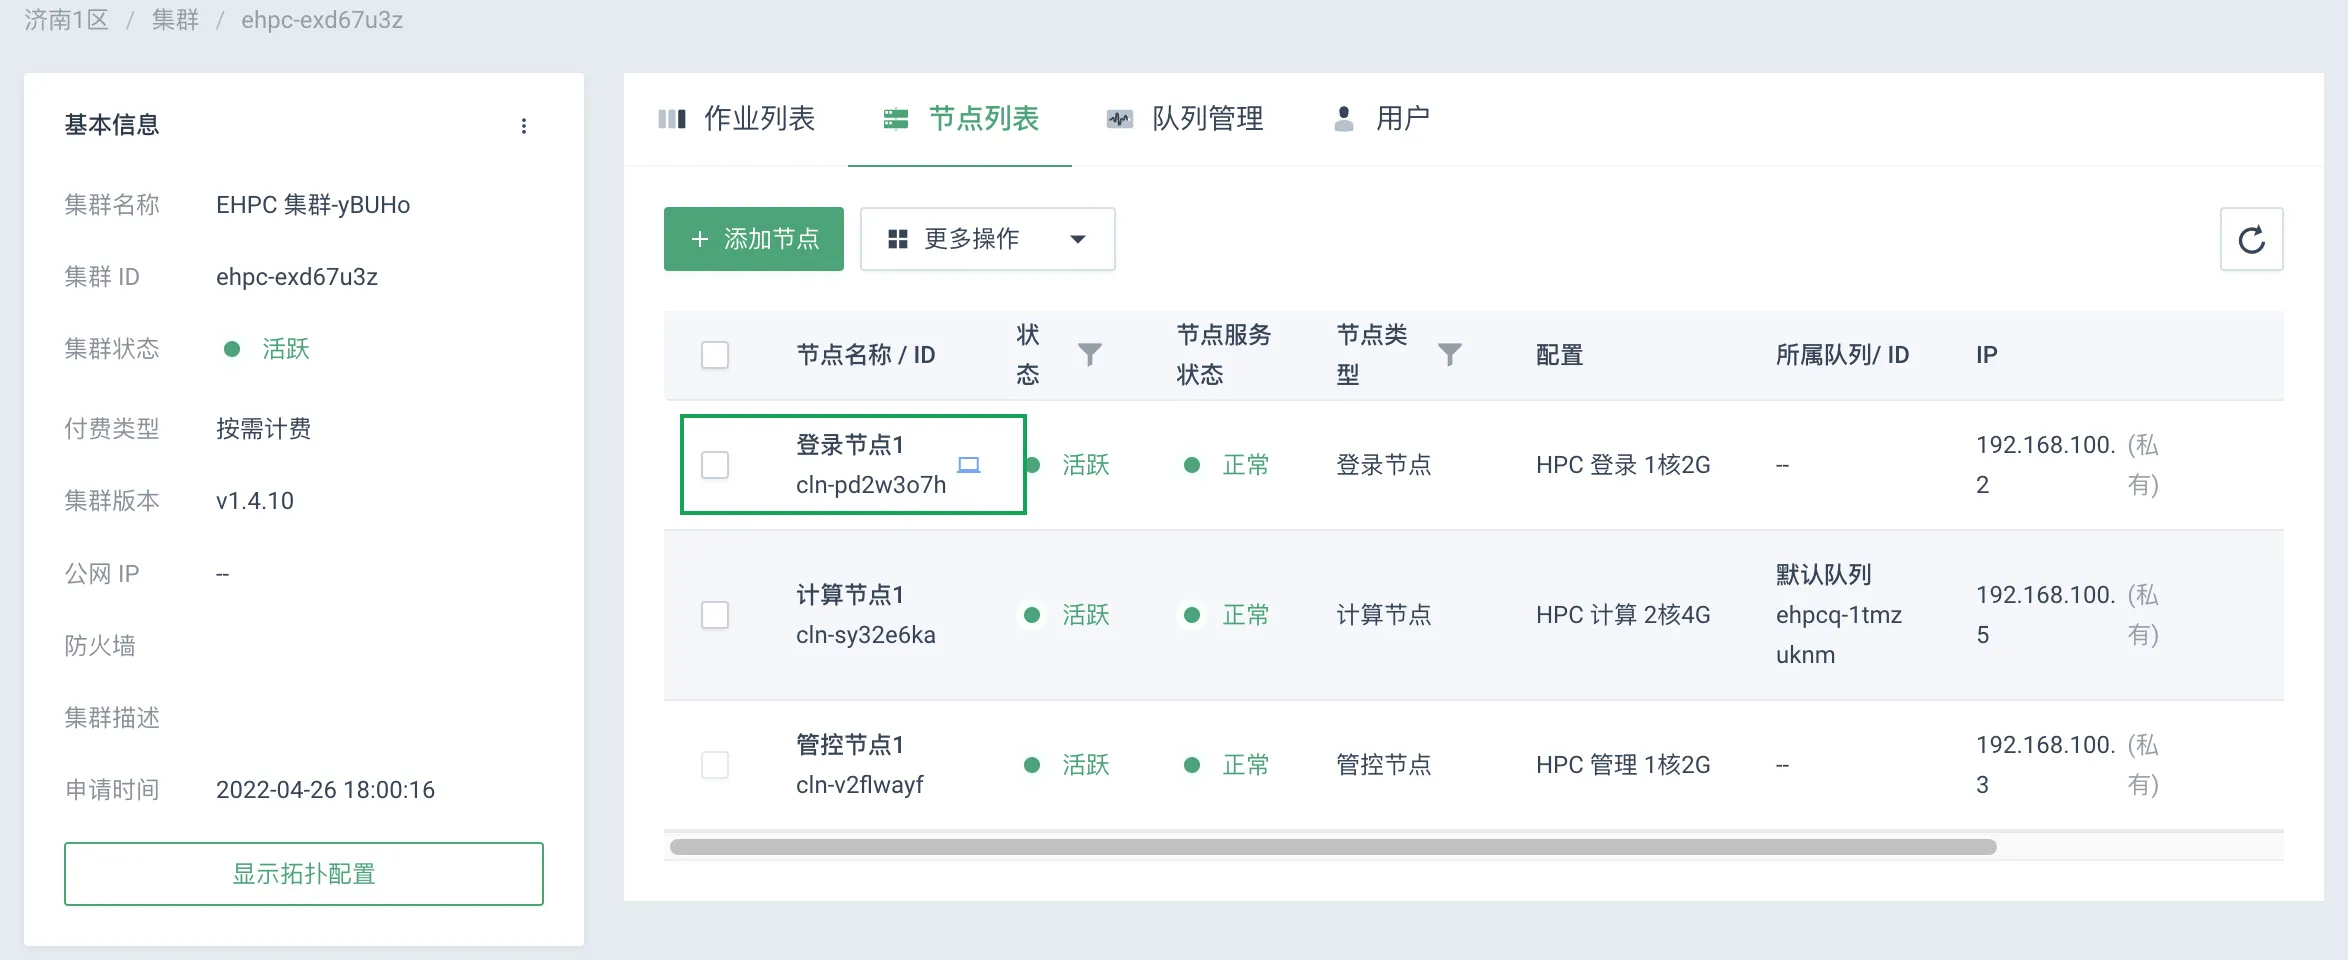Click the horizontal scrollbar under the table

click(1333, 847)
